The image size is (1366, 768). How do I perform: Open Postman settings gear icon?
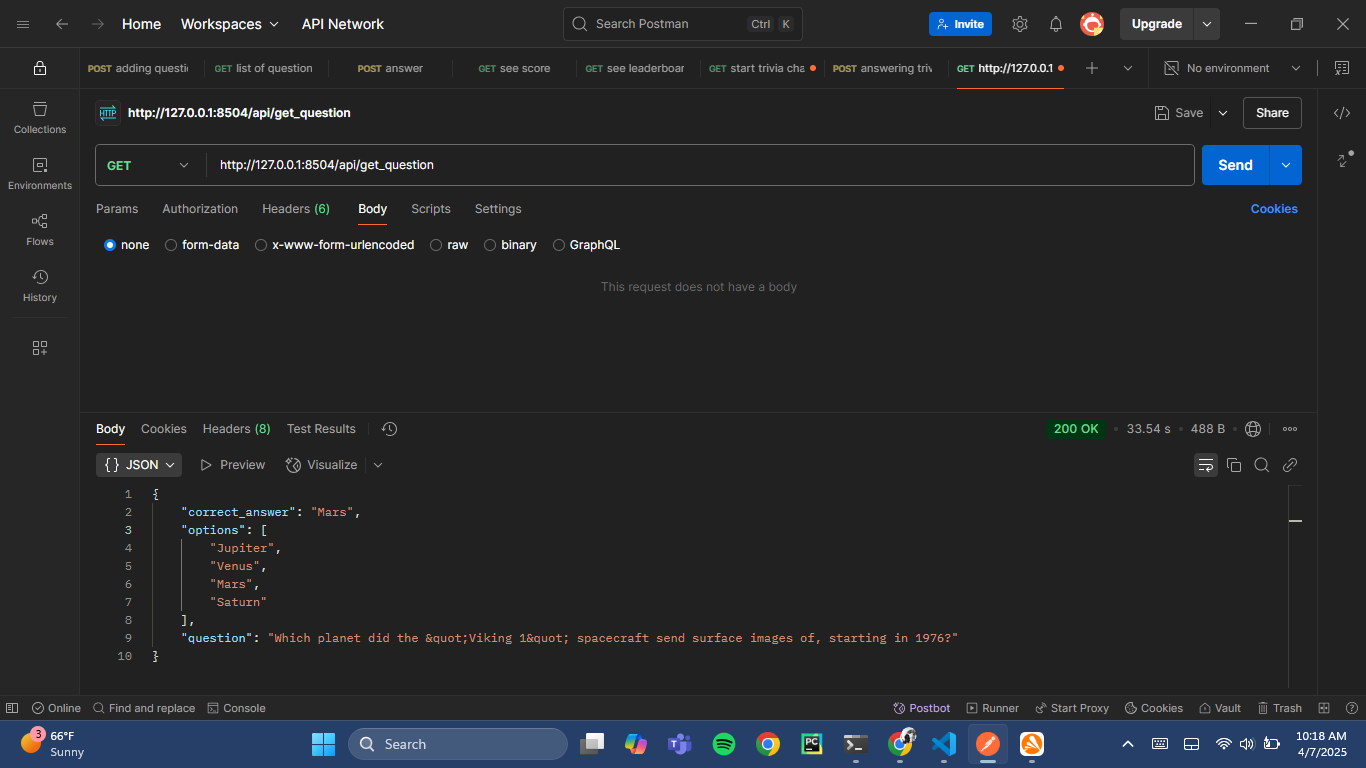[1020, 24]
